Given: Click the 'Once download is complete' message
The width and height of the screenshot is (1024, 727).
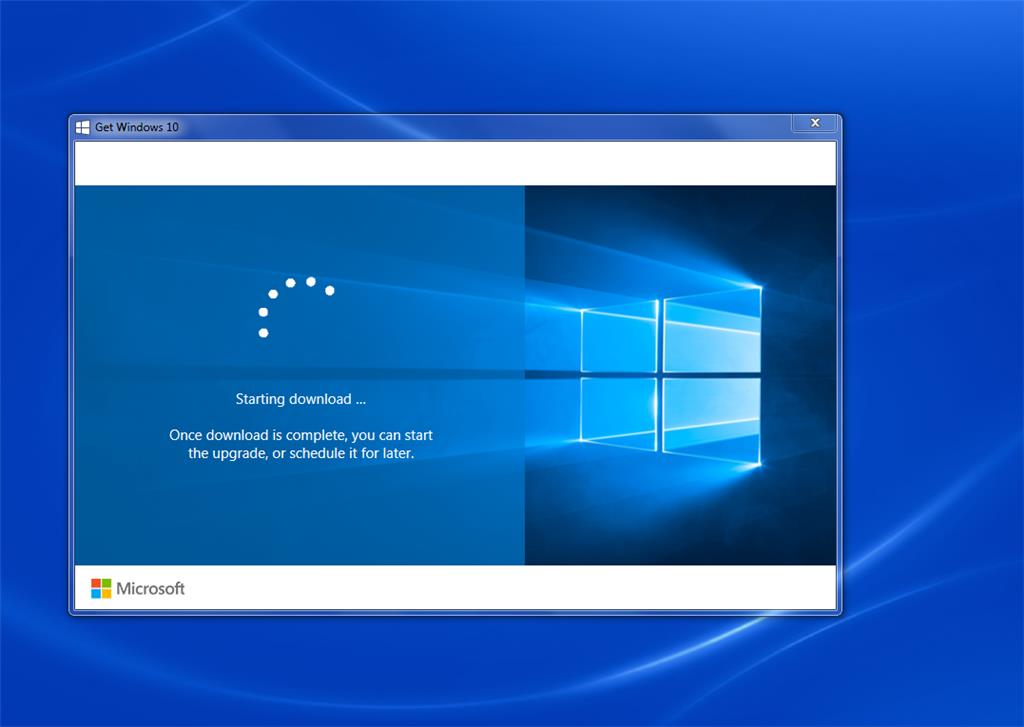Looking at the screenshot, I should coord(301,444).
